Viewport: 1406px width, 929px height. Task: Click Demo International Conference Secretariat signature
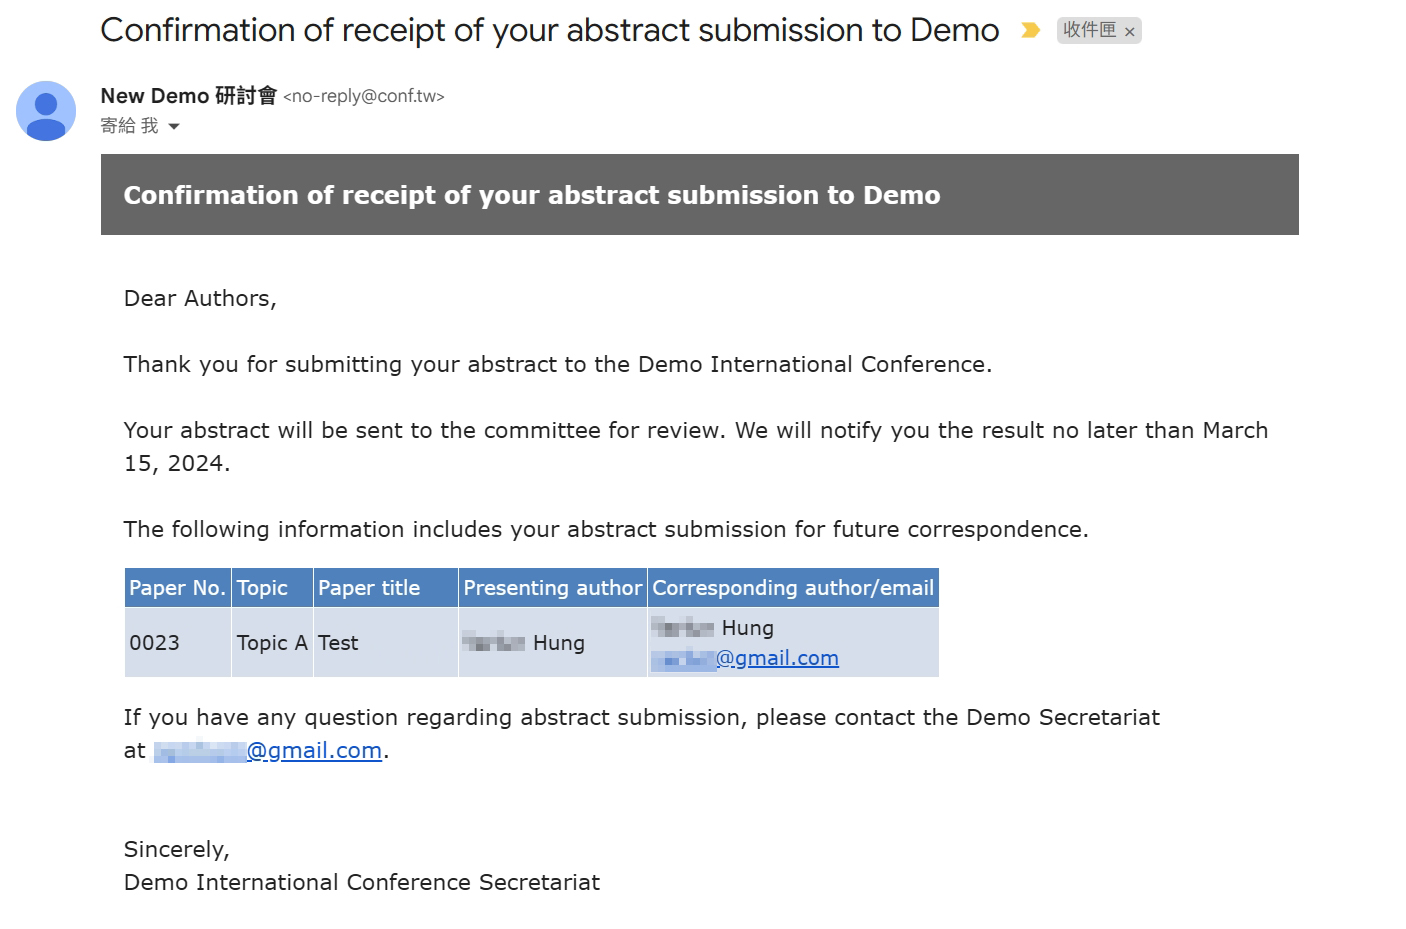(362, 882)
